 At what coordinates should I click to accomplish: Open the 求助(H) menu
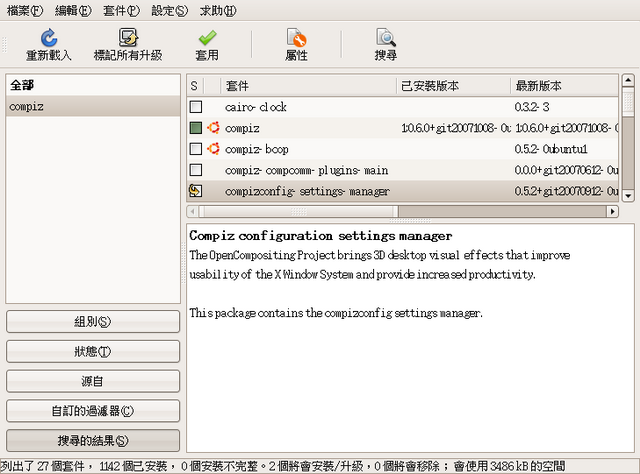point(218,11)
